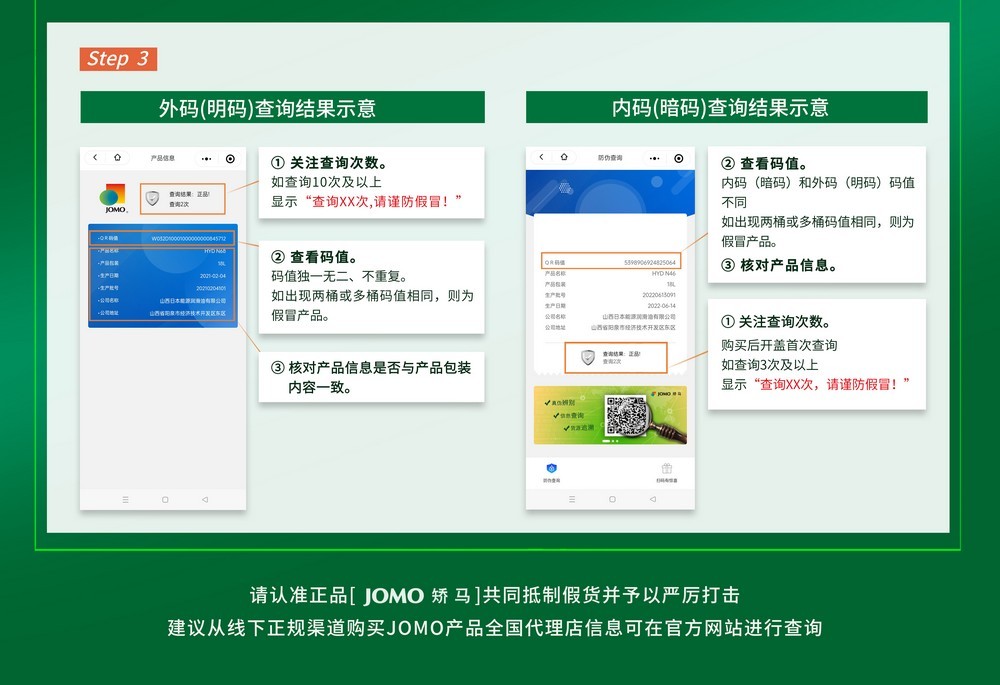Screen dimensions: 1000x685
Task: Select QR码值 row in left phone
Action: (x=162, y=239)
